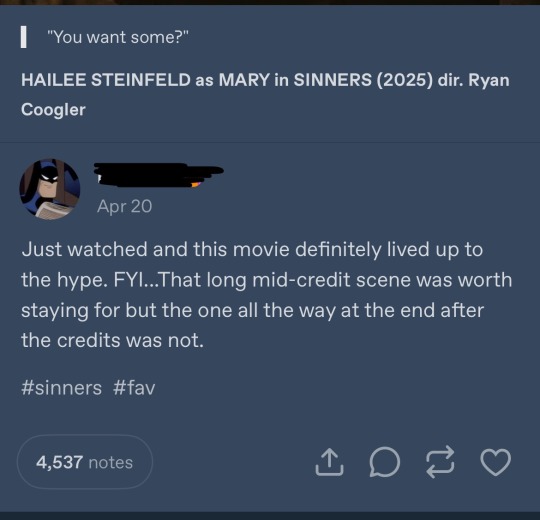Open replies via the speech bubble icon

click(x=385, y=462)
